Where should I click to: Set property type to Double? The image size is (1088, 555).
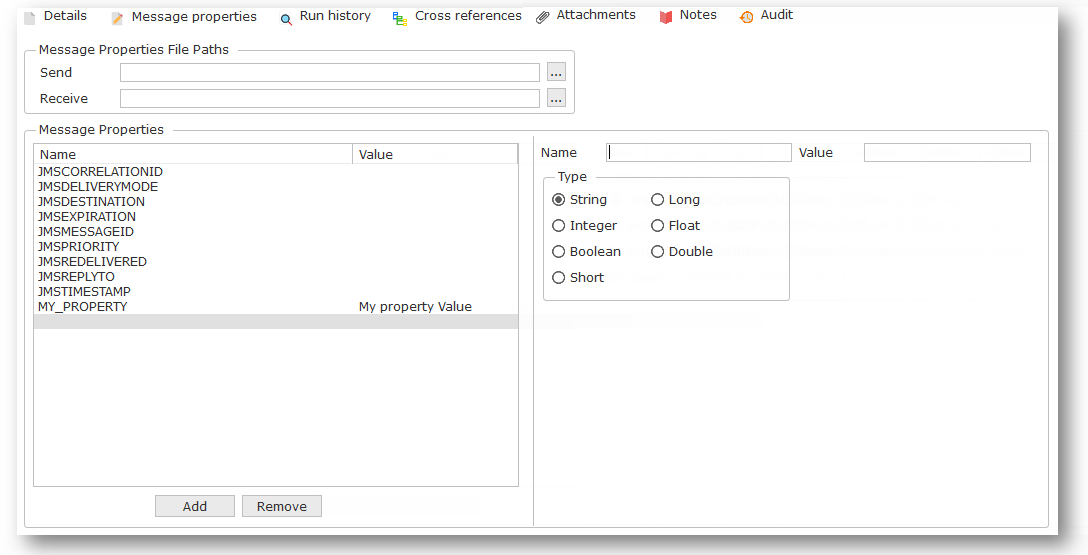[x=658, y=252]
